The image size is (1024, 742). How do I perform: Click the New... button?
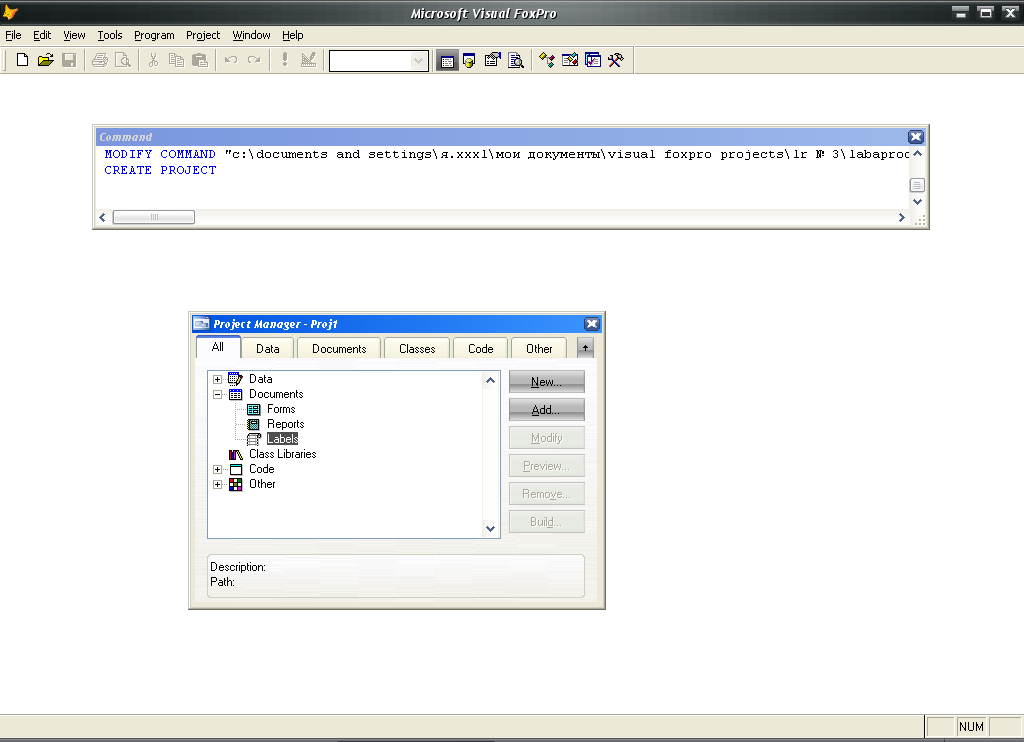pos(547,381)
